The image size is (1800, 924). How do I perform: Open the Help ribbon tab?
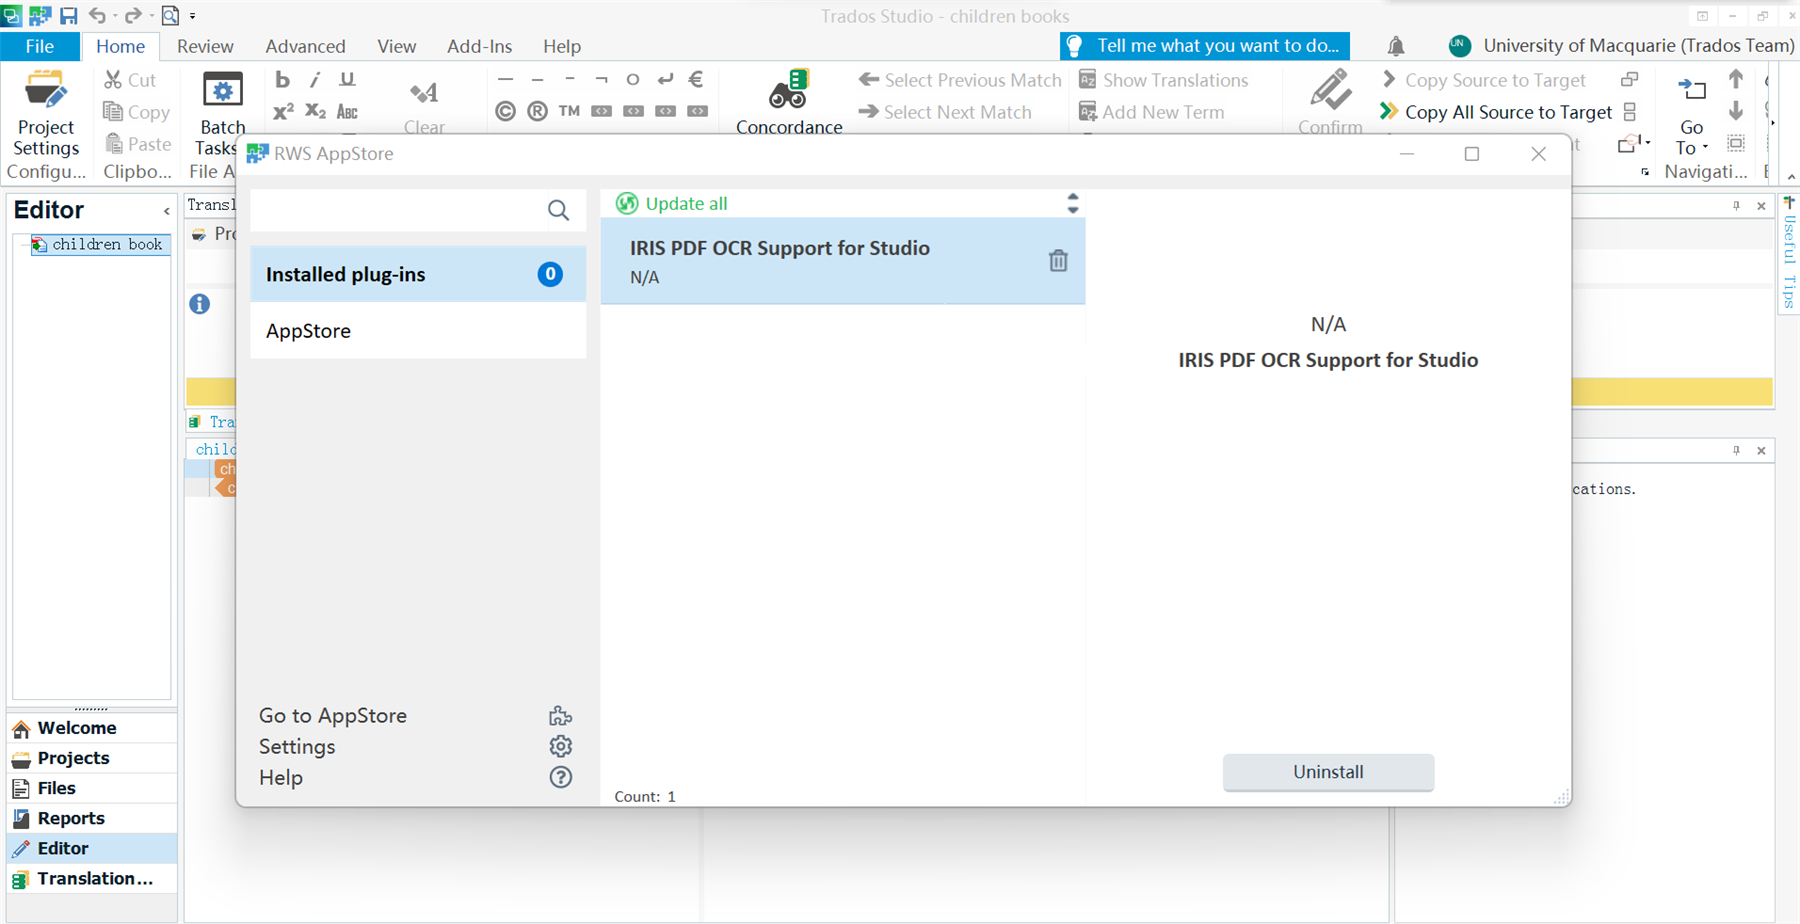pyautogui.click(x=561, y=46)
